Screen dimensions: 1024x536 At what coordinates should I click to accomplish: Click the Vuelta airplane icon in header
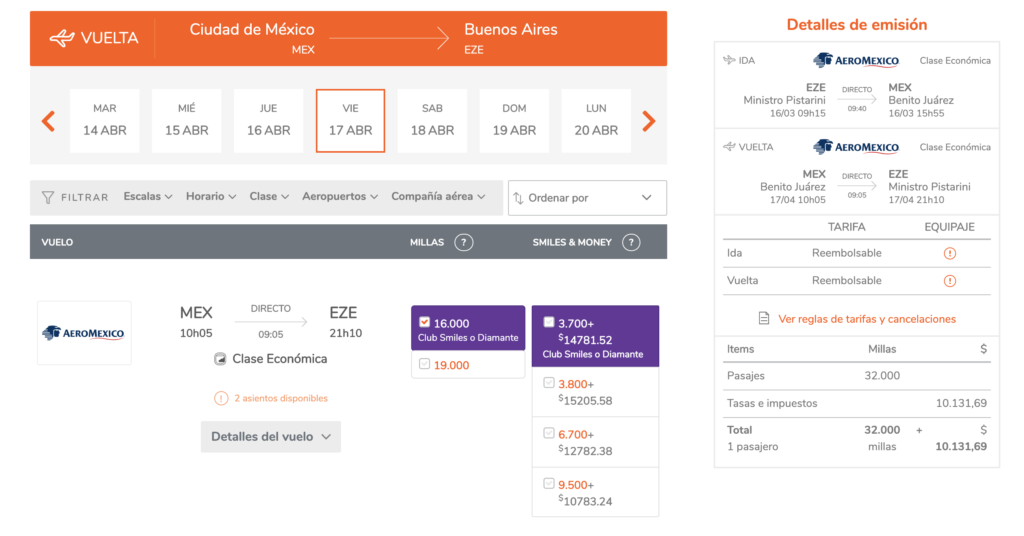61,38
